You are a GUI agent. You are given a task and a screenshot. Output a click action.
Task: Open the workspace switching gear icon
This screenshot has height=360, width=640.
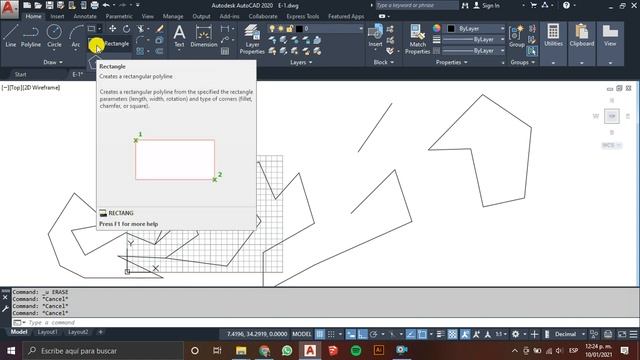click(516, 334)
